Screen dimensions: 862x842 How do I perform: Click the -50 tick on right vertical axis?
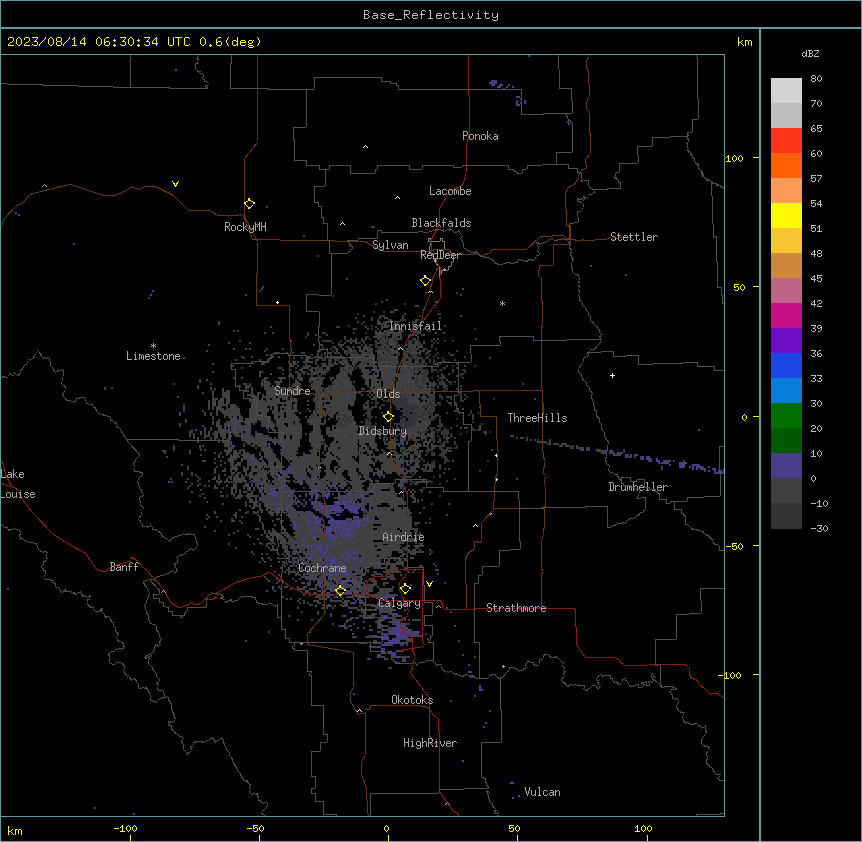pos(734,546)
